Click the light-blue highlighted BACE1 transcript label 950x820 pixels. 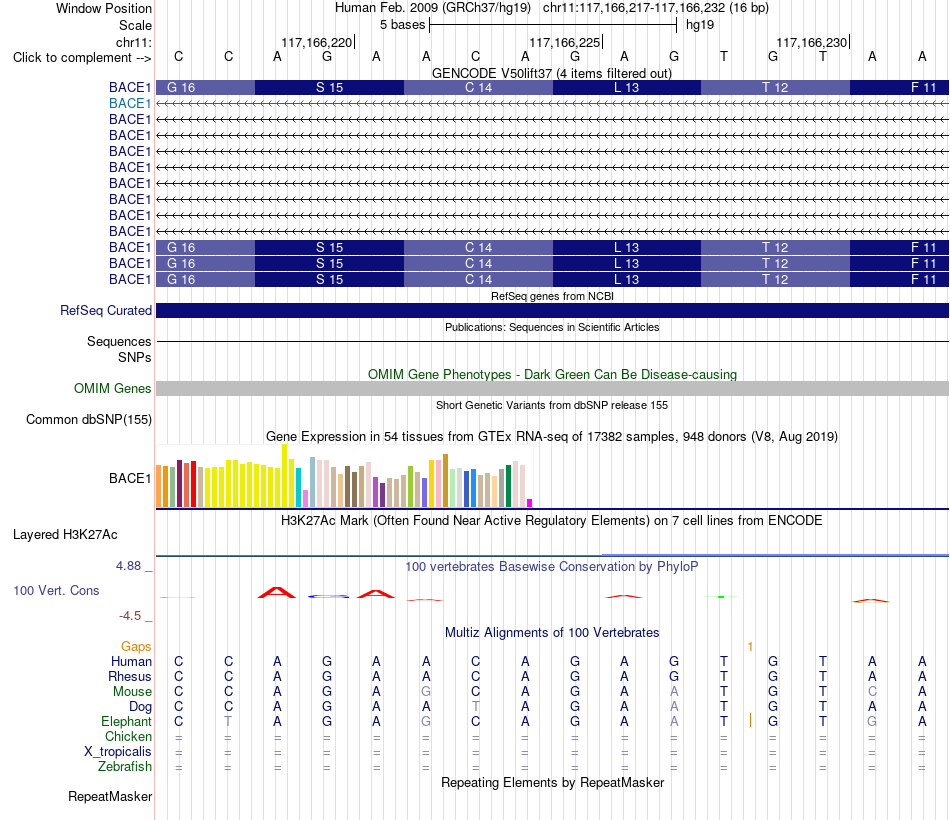coord(130,104)
